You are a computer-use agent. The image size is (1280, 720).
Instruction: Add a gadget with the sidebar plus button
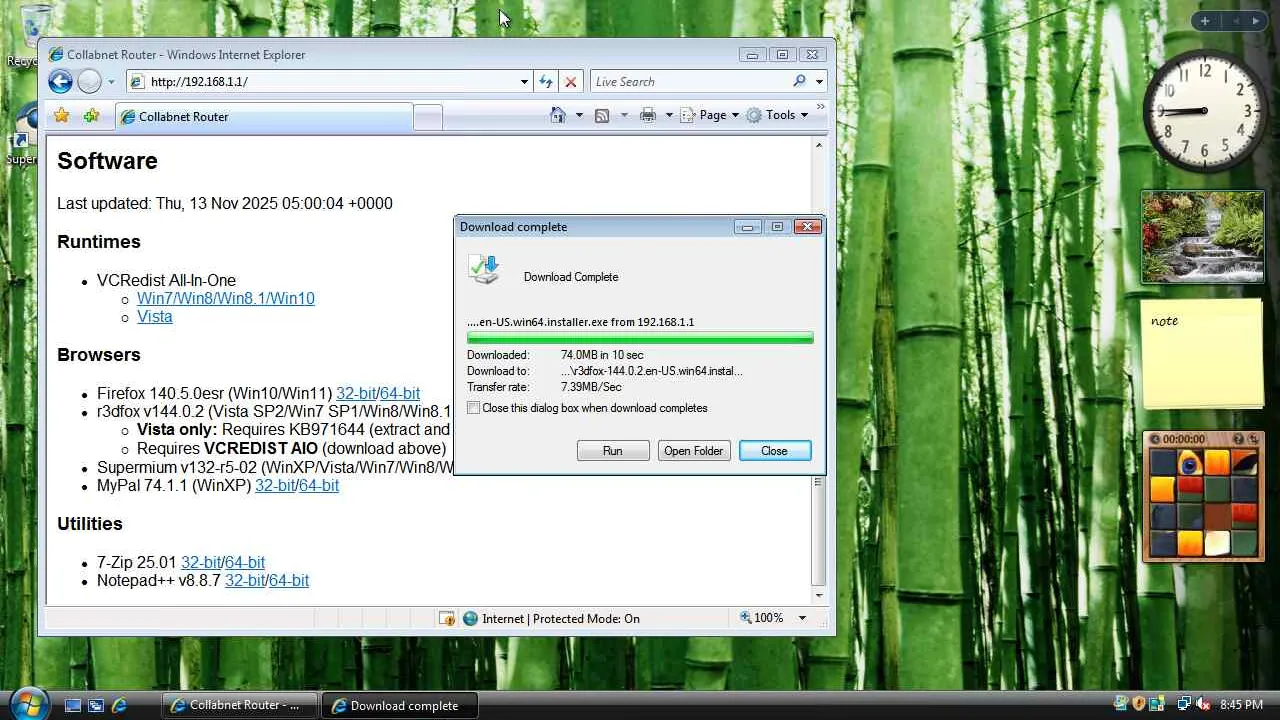(1205, 21)
